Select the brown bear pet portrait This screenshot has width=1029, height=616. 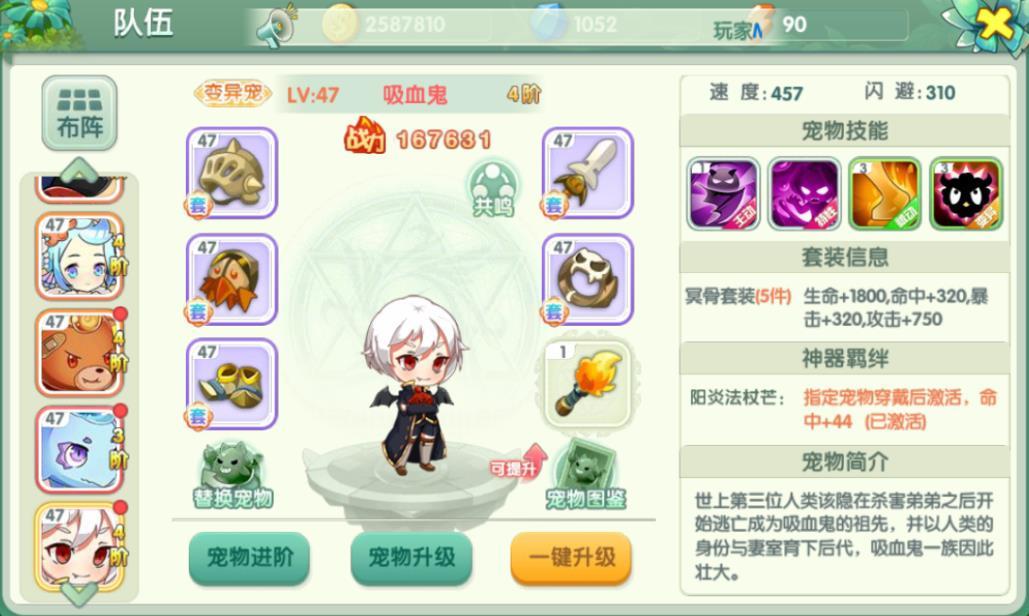pos(79,354)
